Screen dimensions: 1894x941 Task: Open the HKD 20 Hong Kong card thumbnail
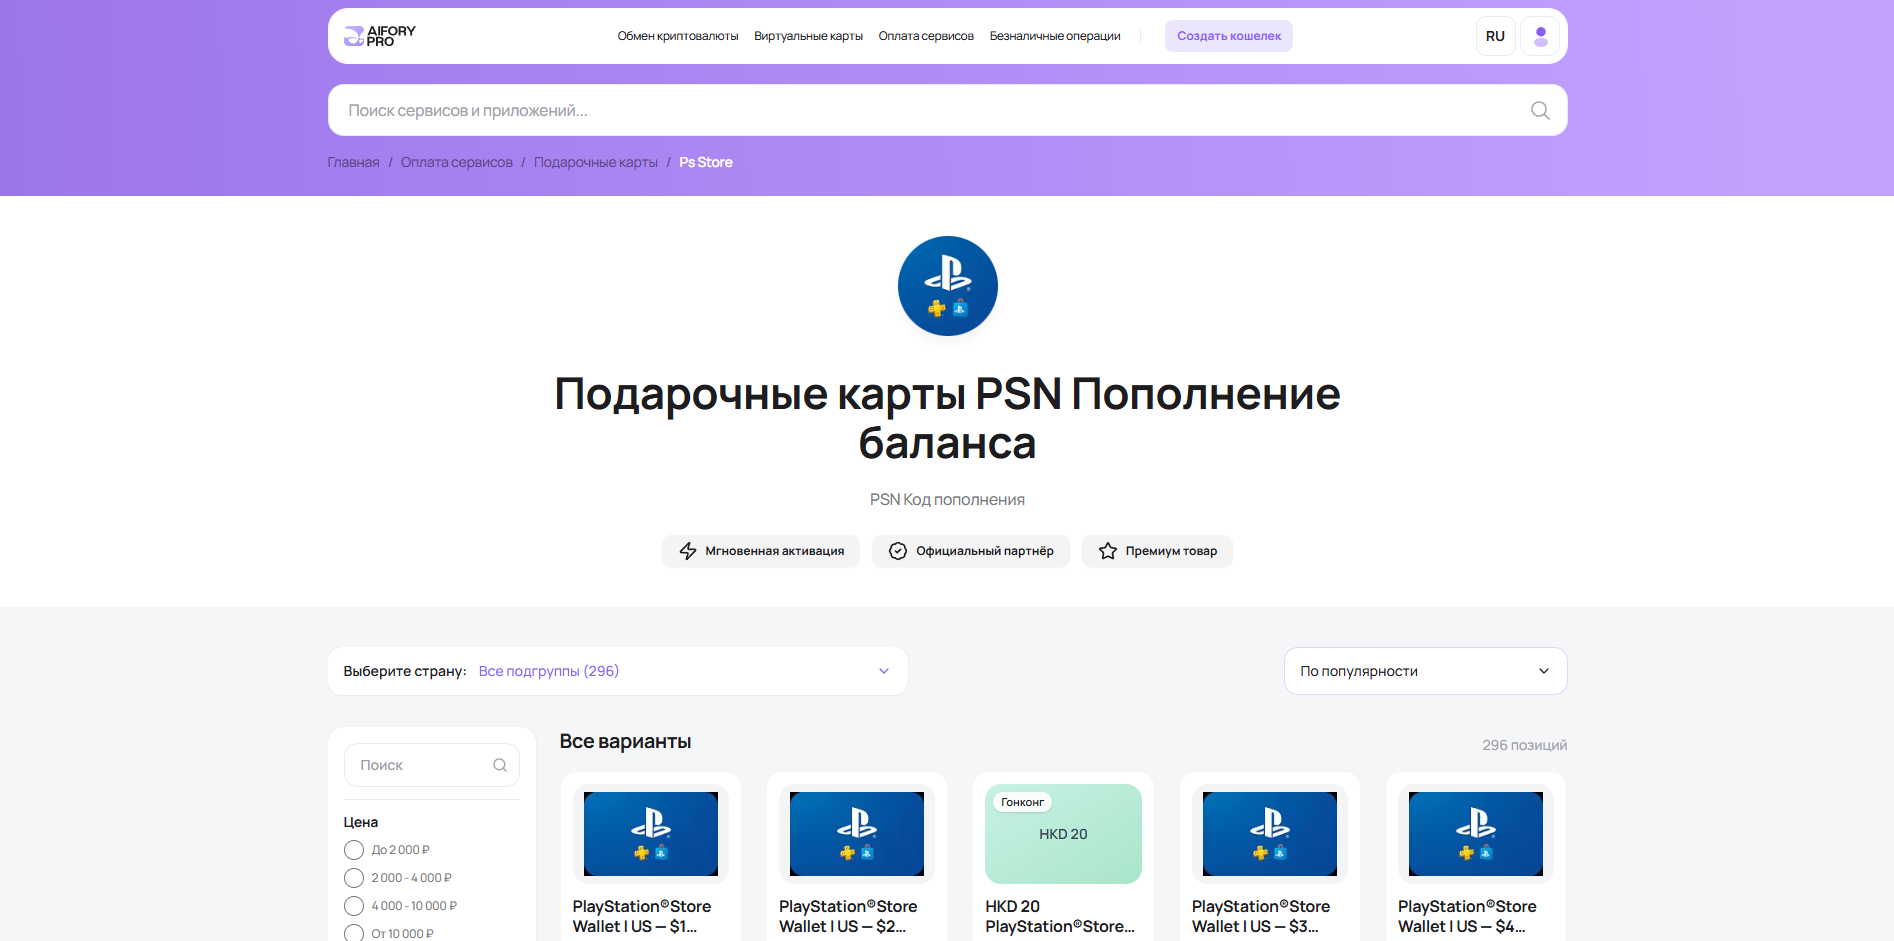tap(1063, 834)
